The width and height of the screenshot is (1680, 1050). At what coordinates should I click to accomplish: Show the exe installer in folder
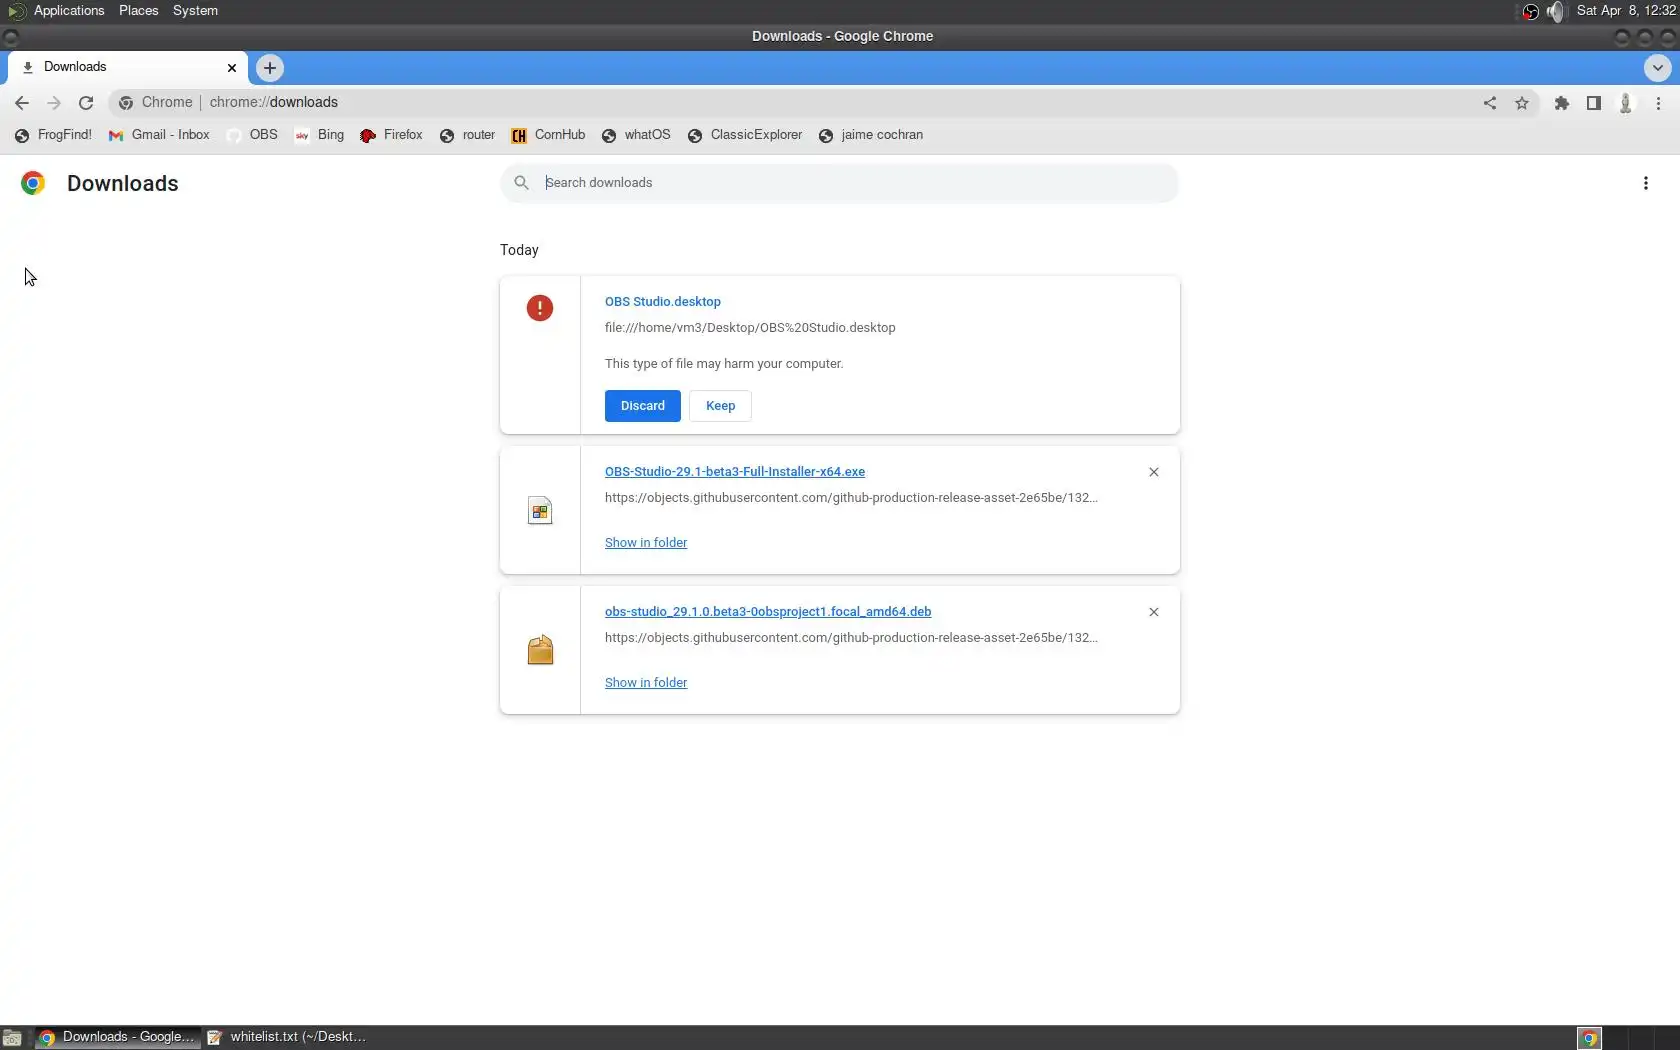[646, 543]
